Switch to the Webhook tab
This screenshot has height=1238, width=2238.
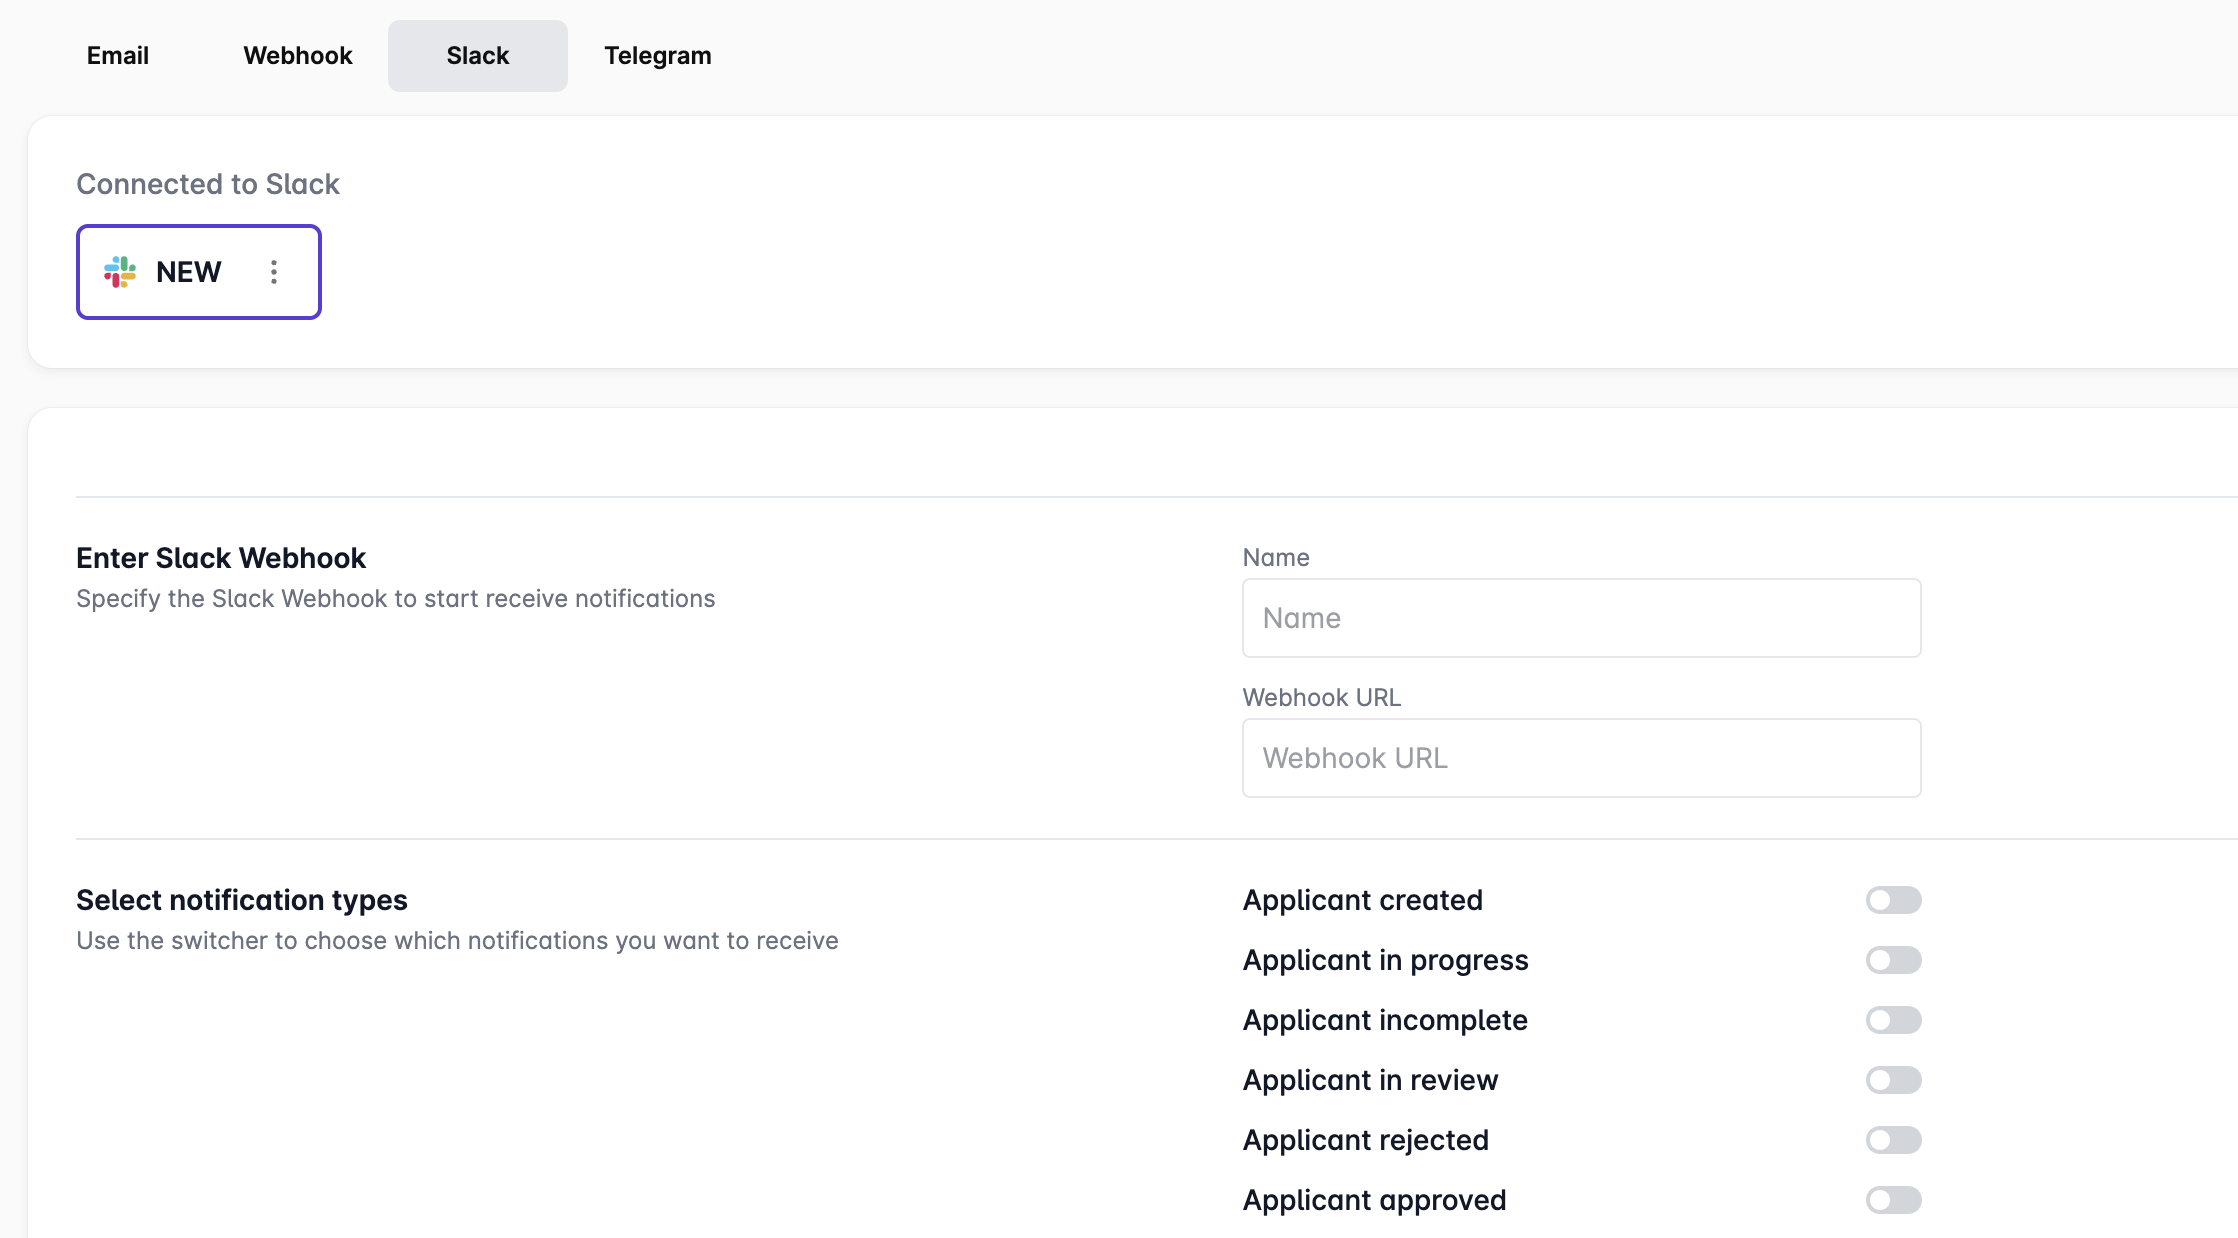pos(298,56)
